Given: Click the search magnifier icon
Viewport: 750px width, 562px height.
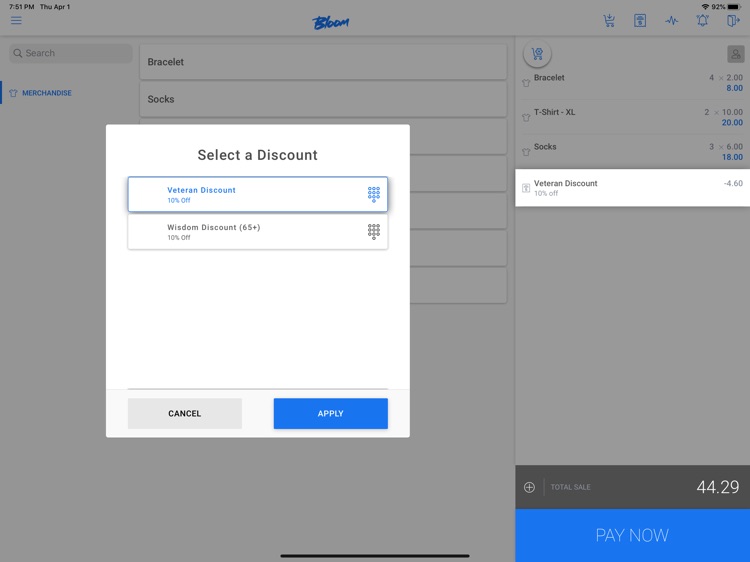Looking at the screenshot, I should (18, 53).
